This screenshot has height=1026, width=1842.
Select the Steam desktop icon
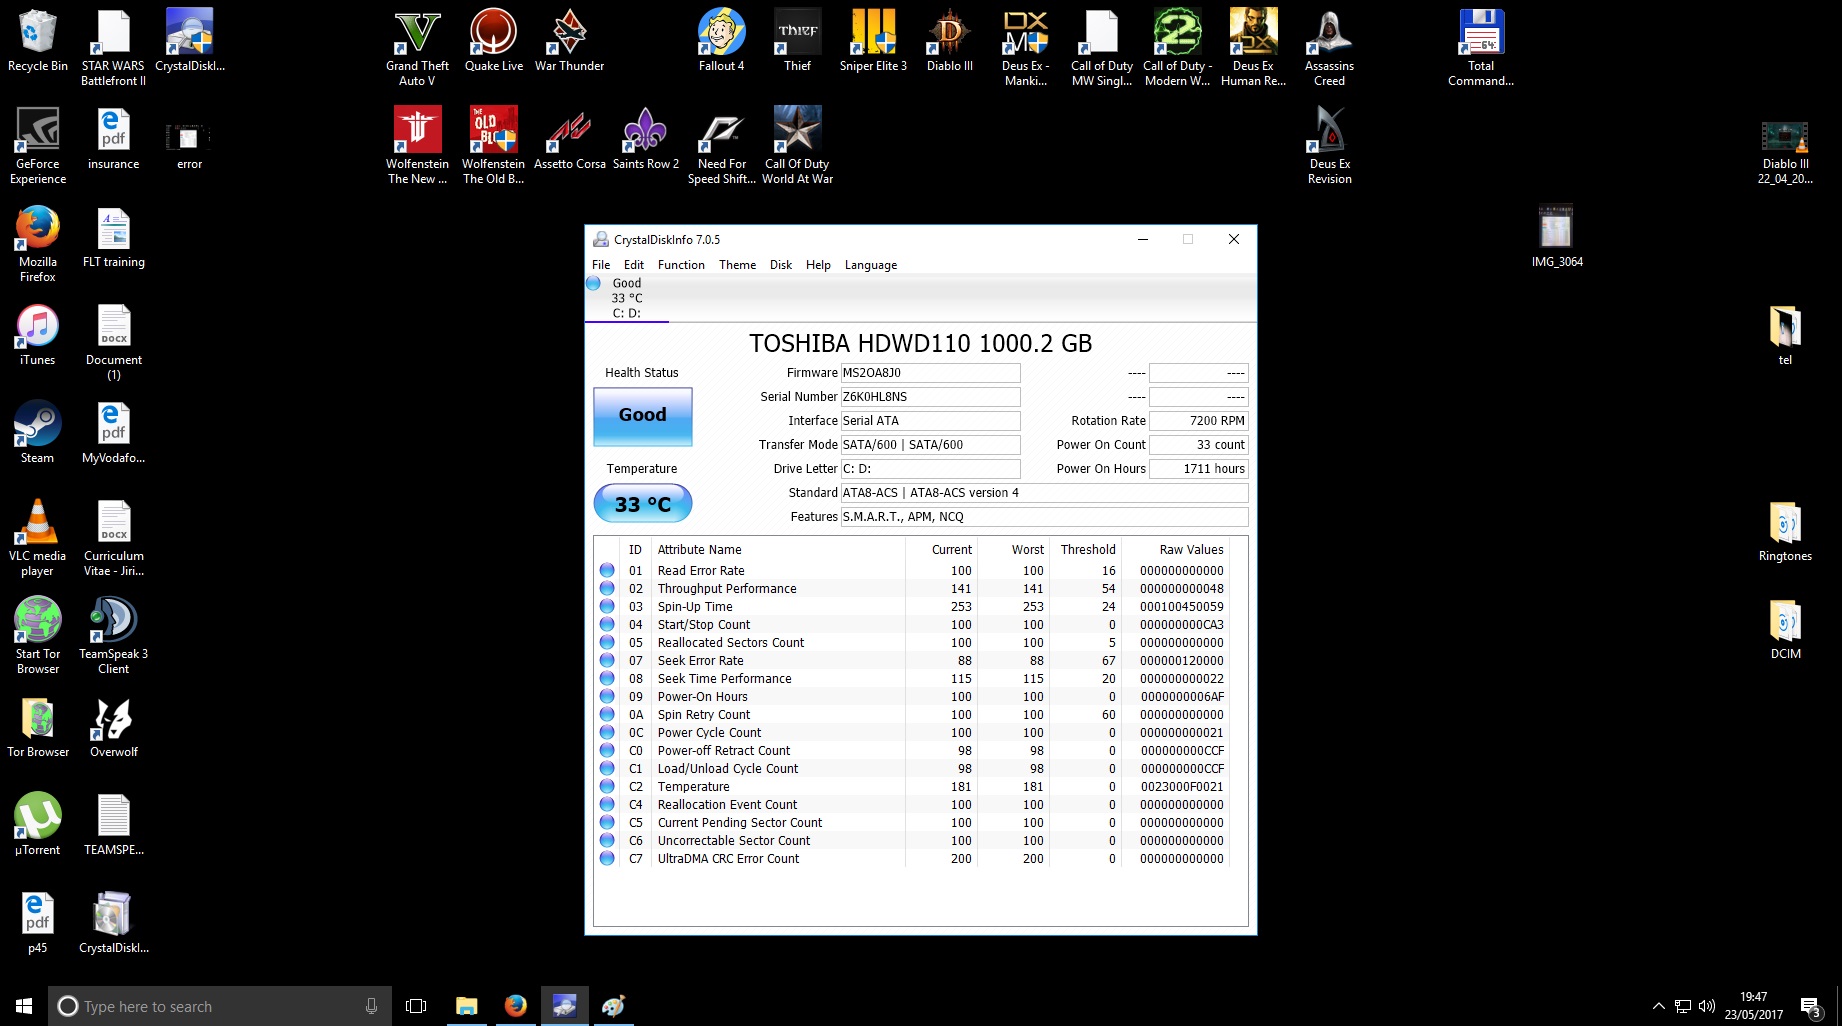coord(38,433)
